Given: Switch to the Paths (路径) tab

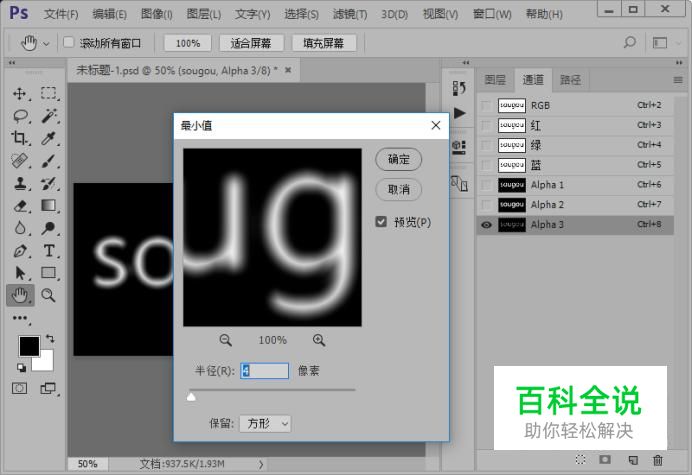Looking at the screenshot, I should point(570,80).
